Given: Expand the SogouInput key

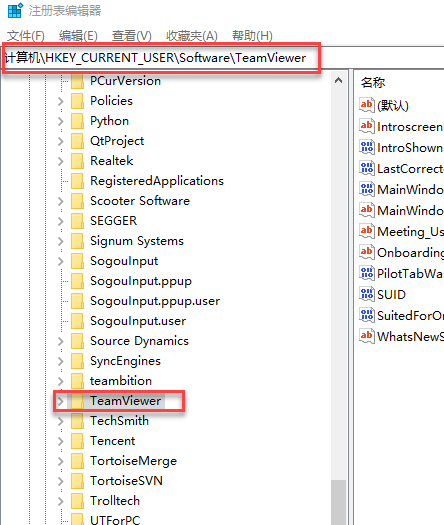Looking at the screenshot, I should pyautogui.click(x=61, y=261).
